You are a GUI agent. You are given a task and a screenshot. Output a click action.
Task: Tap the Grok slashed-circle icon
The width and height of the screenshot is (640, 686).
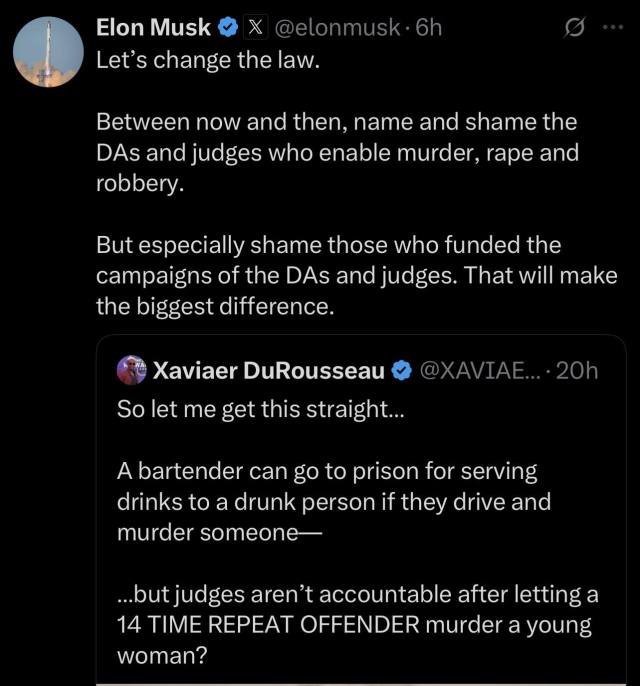click(x=574, y=29)
